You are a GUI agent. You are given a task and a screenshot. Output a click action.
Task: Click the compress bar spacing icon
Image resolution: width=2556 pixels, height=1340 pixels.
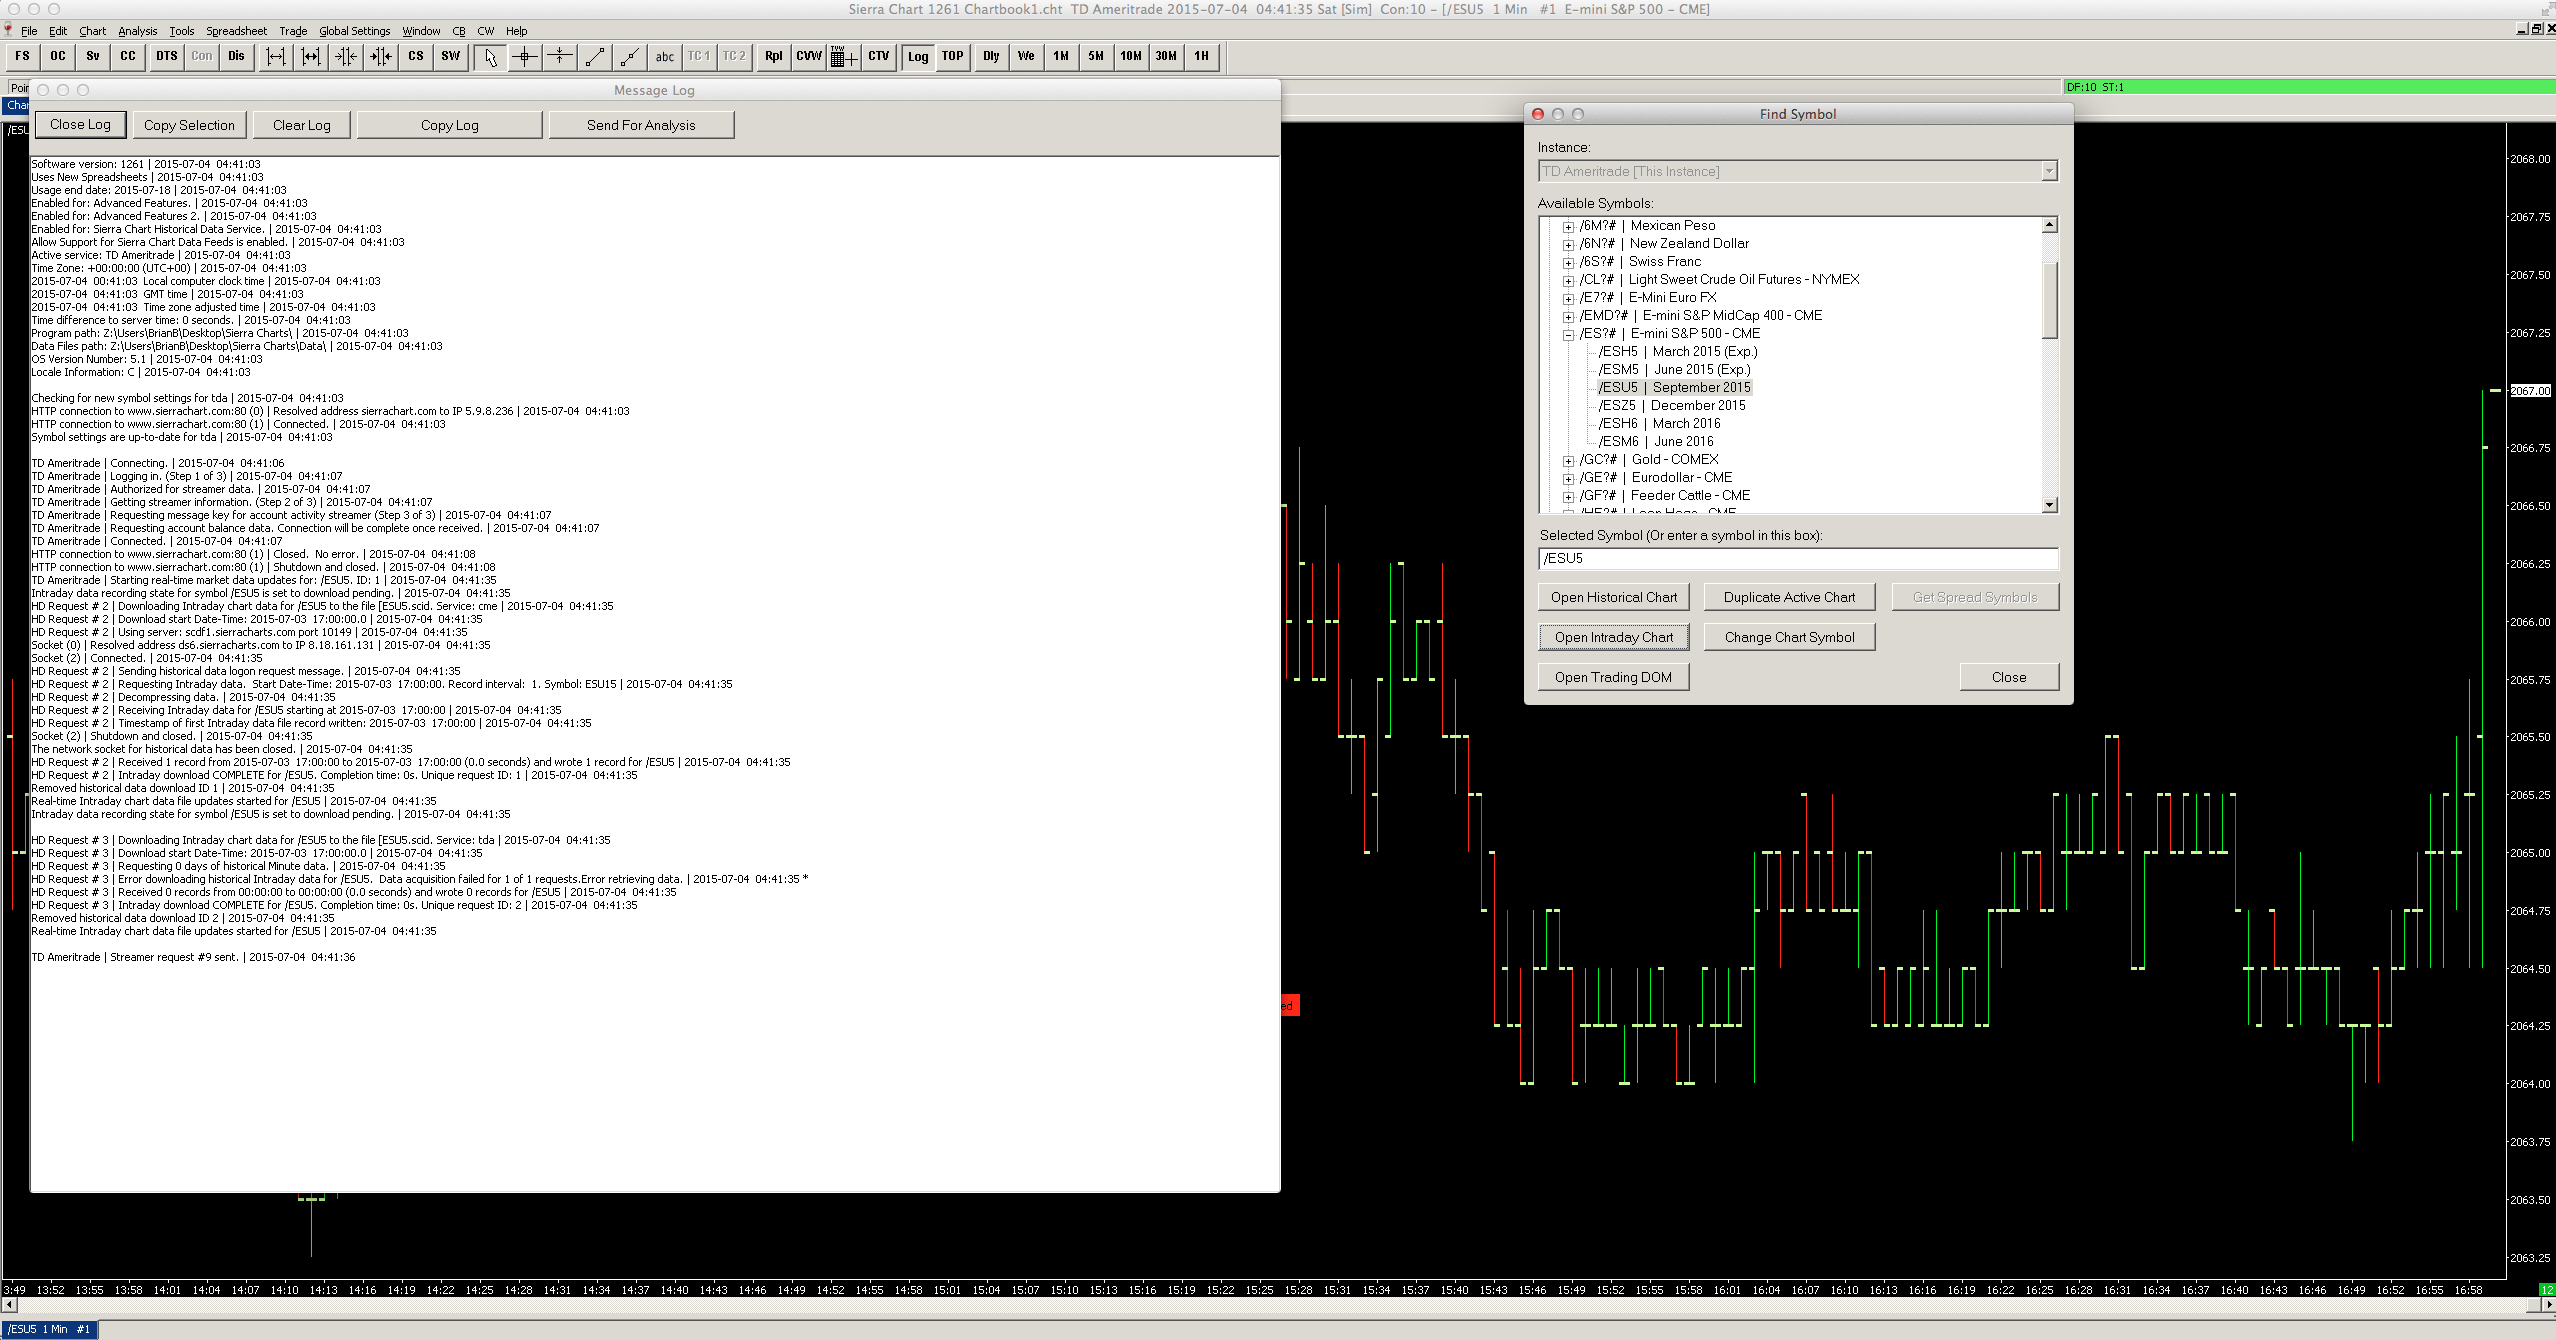coord(346,57)
